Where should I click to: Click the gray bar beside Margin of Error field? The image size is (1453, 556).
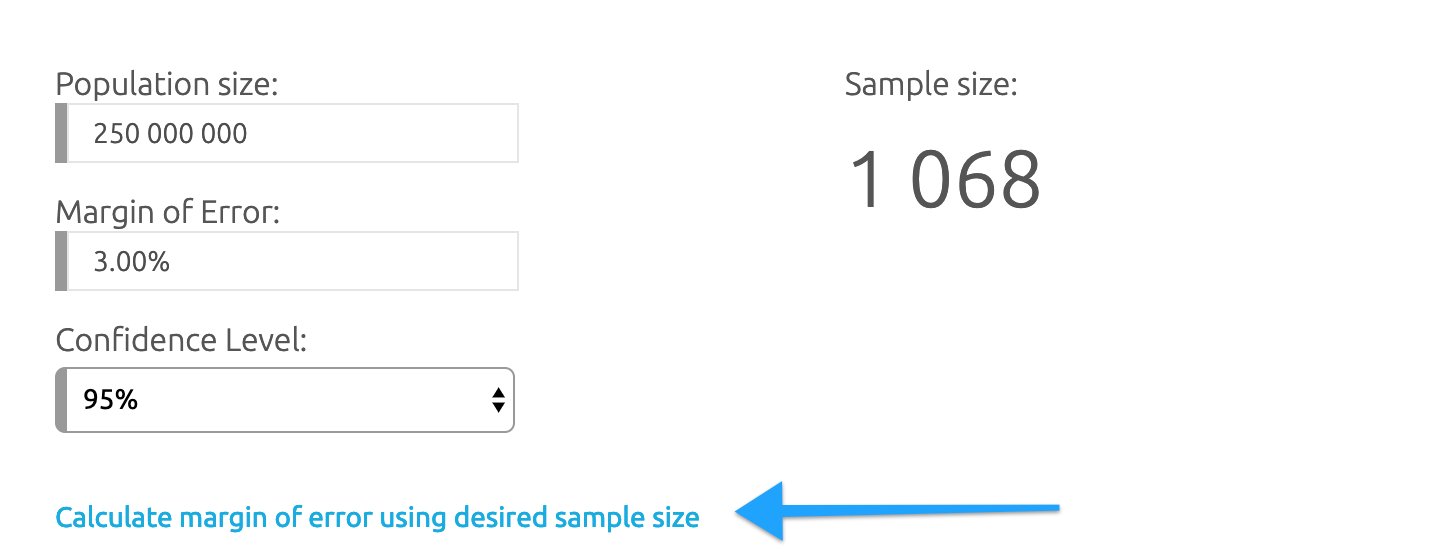pos(61,262)
